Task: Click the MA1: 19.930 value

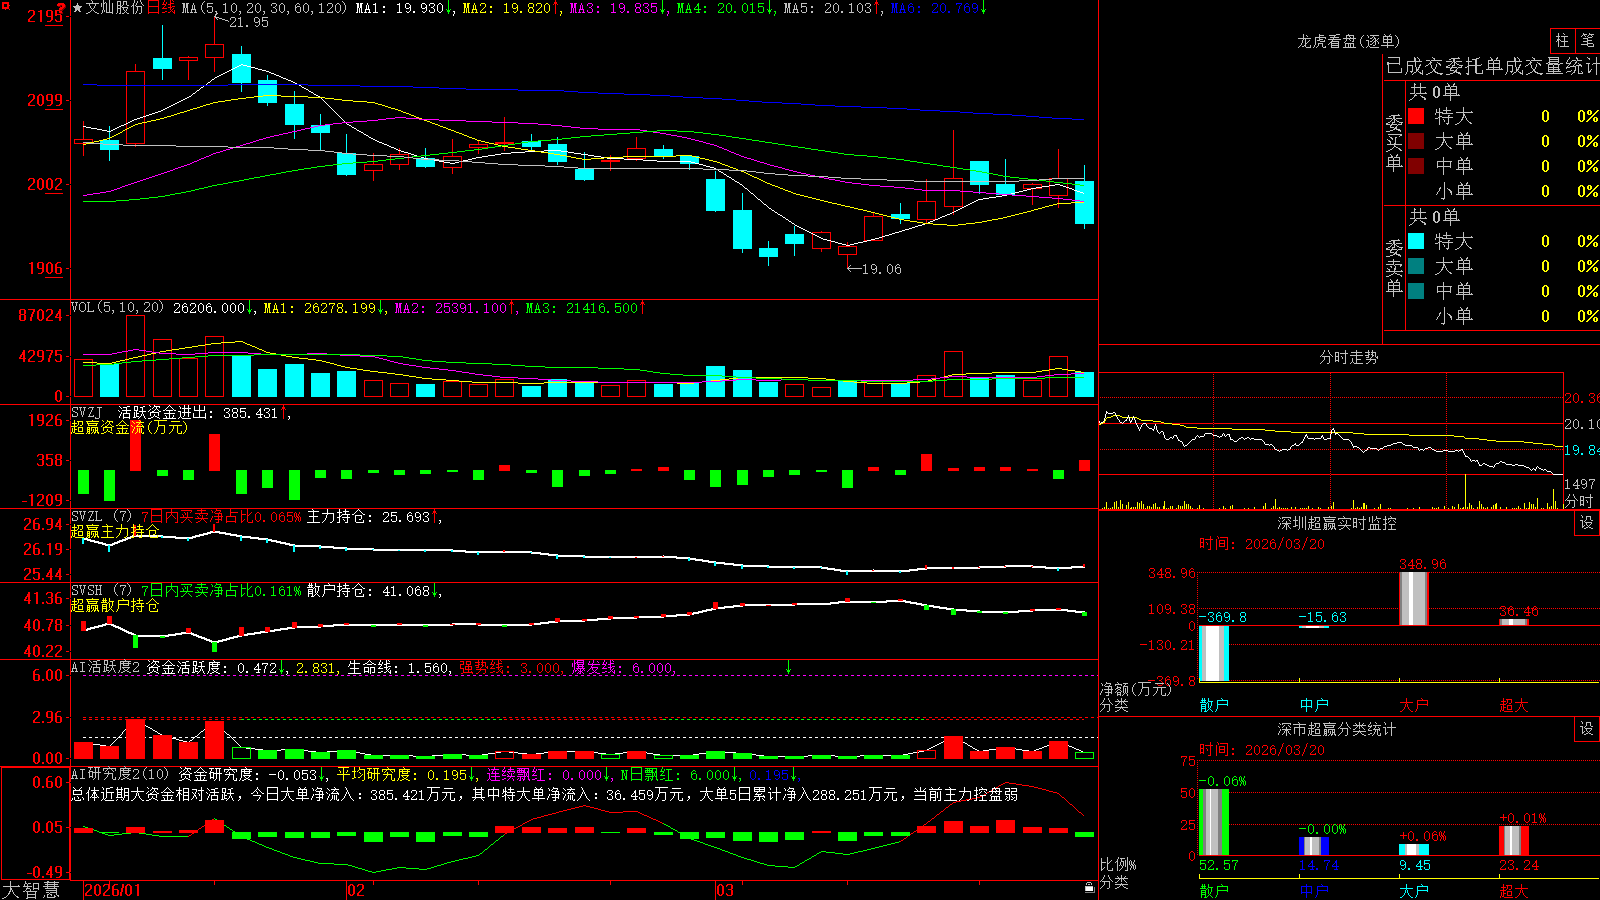Action: pos(400,8)
